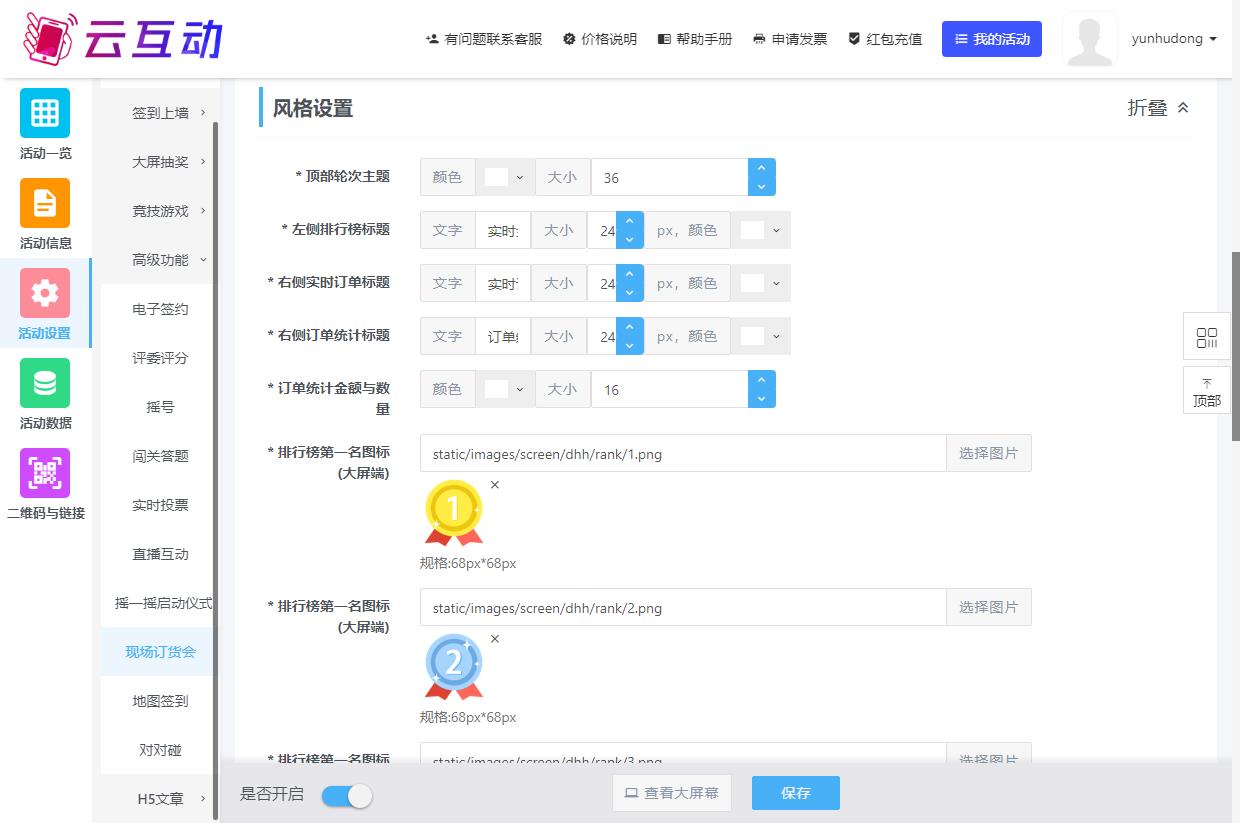Select 实时投票 from the side menu
The height and width of the screenshot is (823, 1240).
(x=160, y=505)
